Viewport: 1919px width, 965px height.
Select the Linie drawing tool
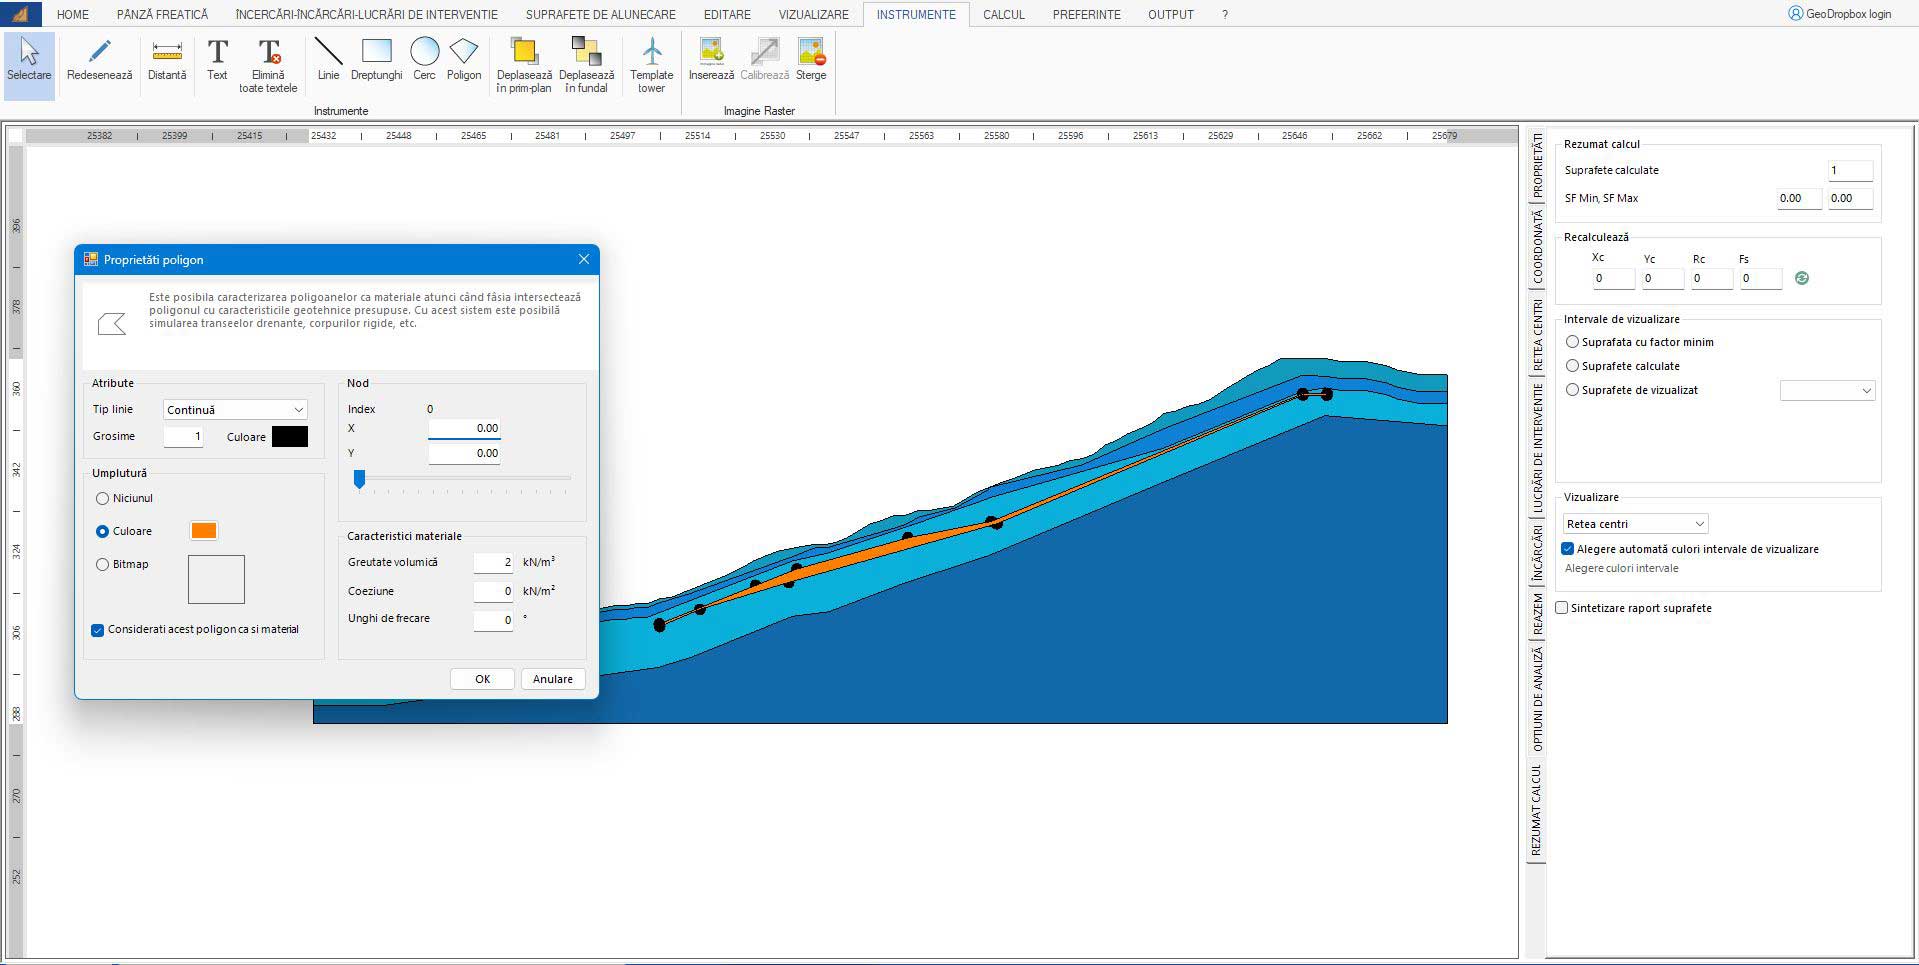(x=328, y=59)
